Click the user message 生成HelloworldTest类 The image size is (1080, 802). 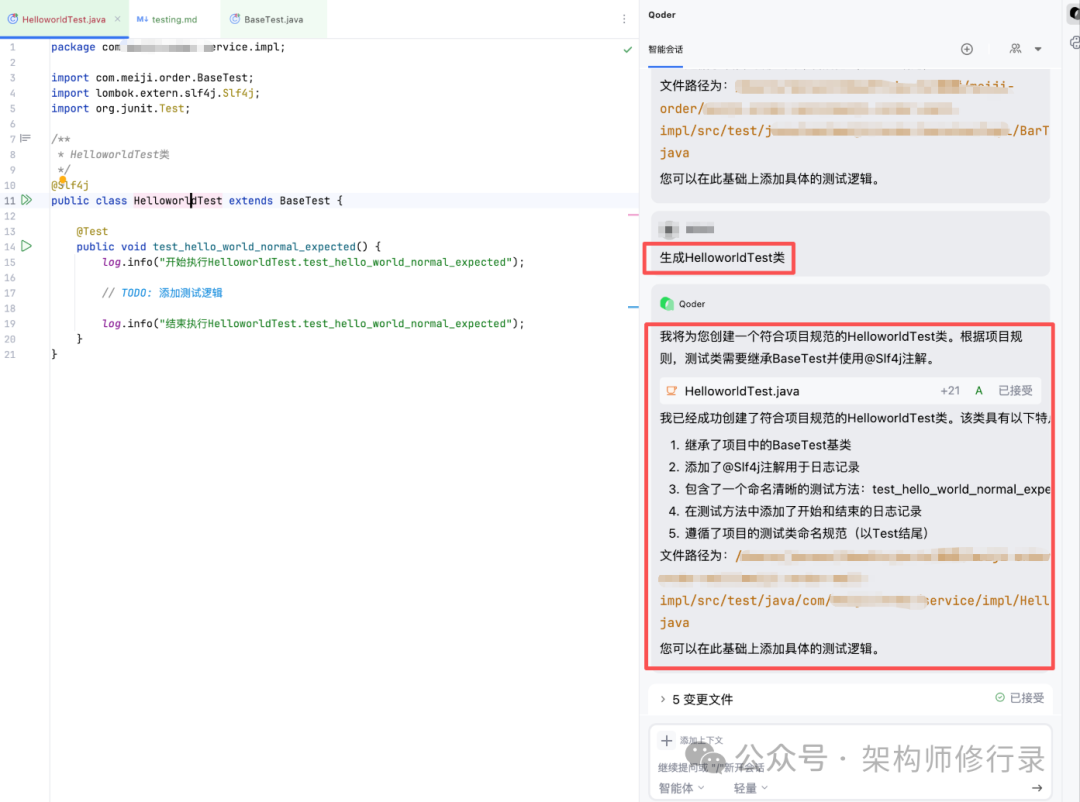(x=722, y=258)
